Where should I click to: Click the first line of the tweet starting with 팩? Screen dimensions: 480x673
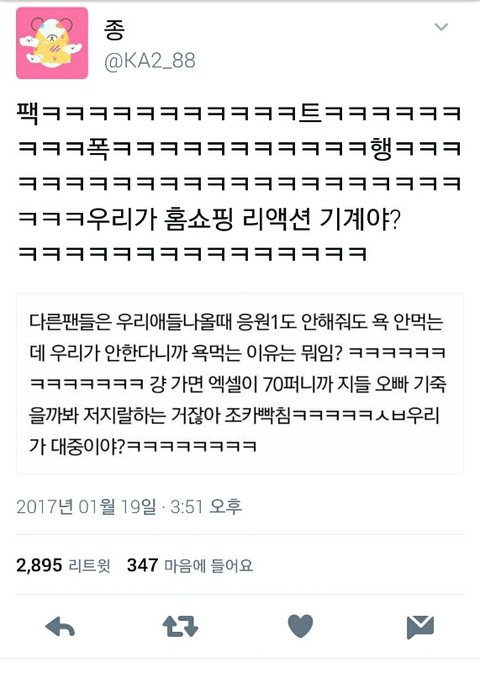click(239, 114)
